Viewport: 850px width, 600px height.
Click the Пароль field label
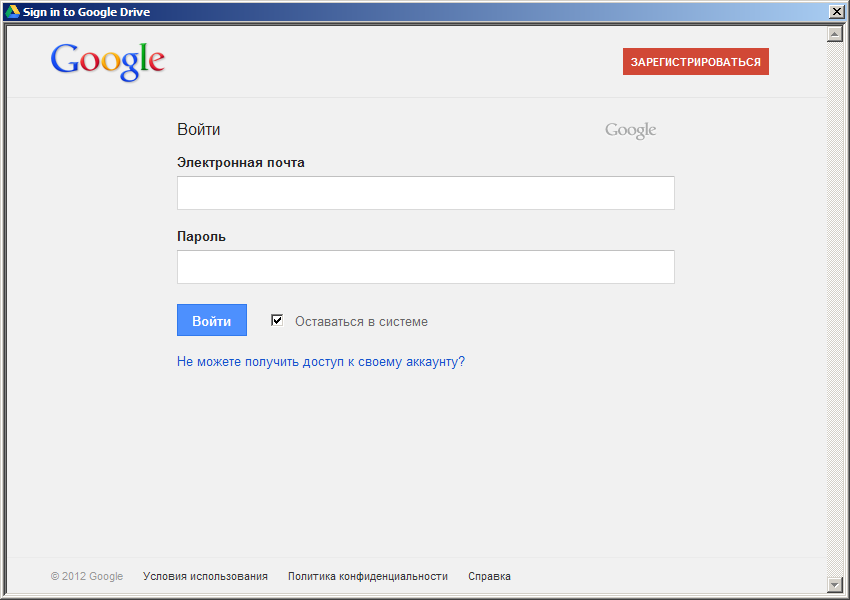pyautogui.click(x=201, y=237)
